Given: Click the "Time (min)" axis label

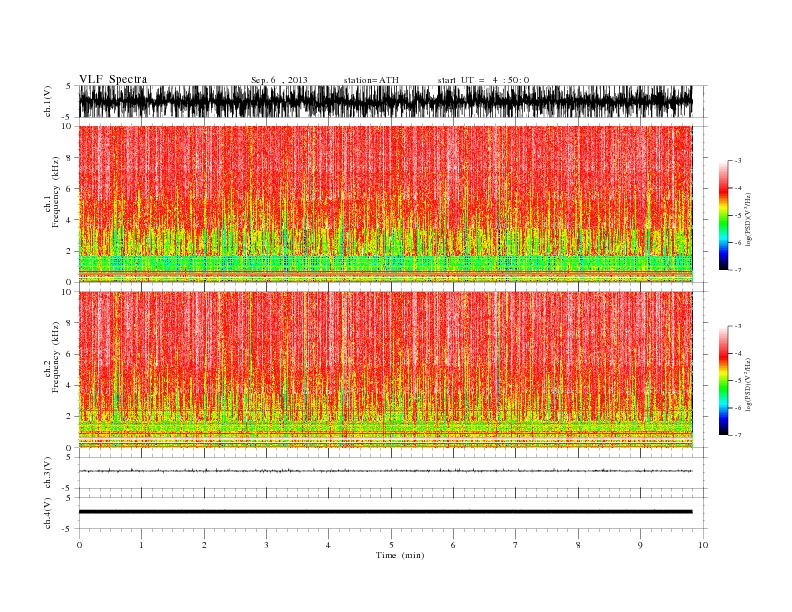Looking at the screenshot, I should 400,555.
